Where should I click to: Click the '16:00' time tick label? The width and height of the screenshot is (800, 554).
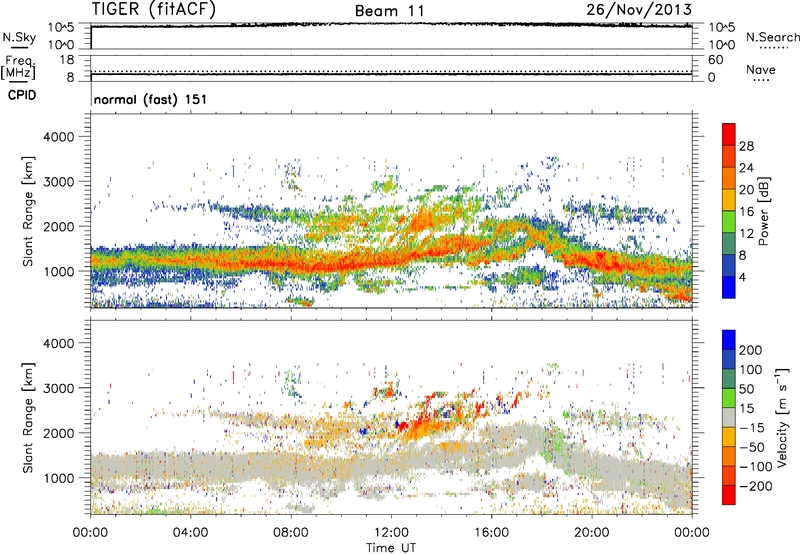[491, 533]
